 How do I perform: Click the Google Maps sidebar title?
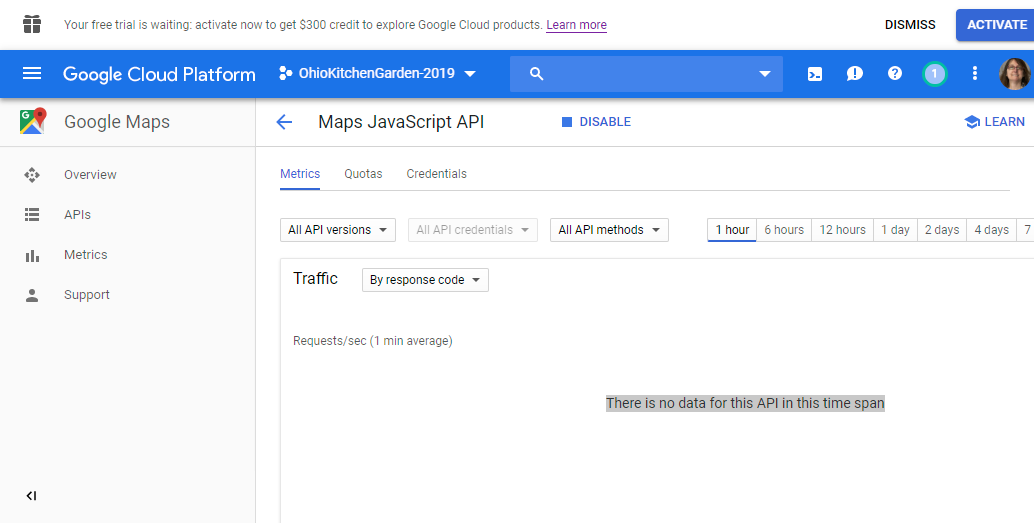(x=117, y=122)
